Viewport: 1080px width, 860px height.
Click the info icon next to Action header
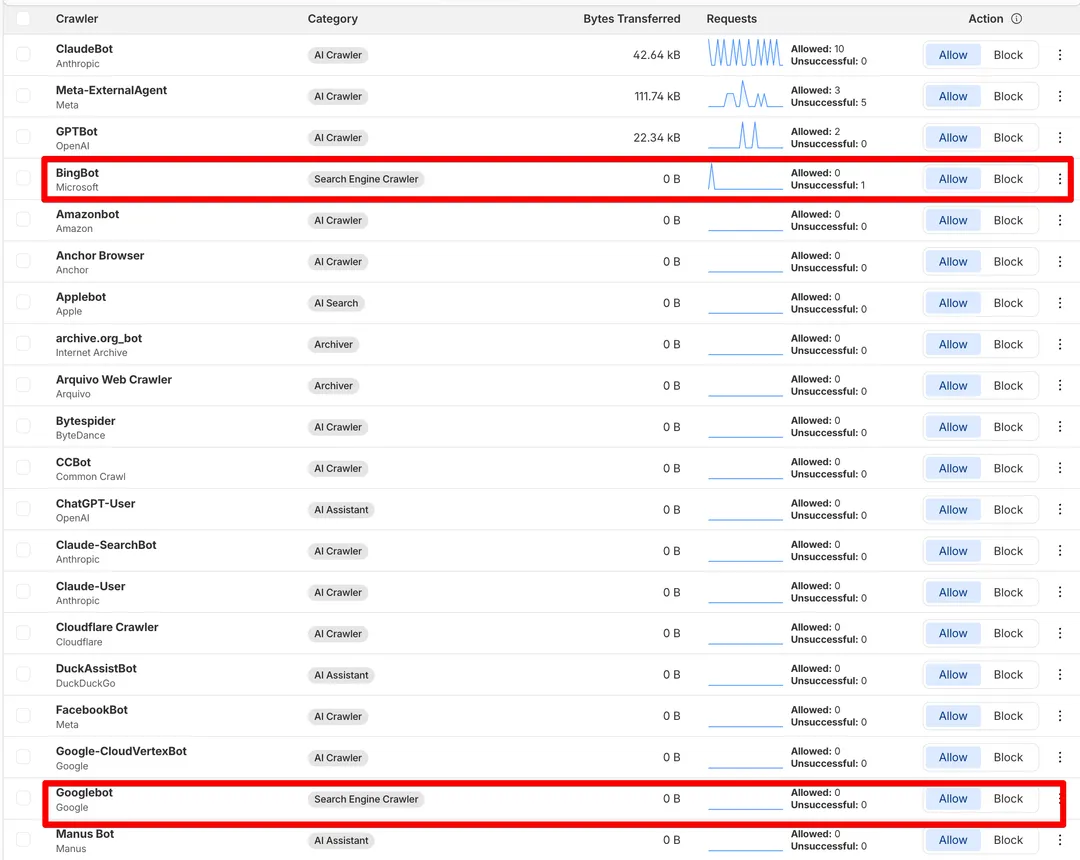1016,19
